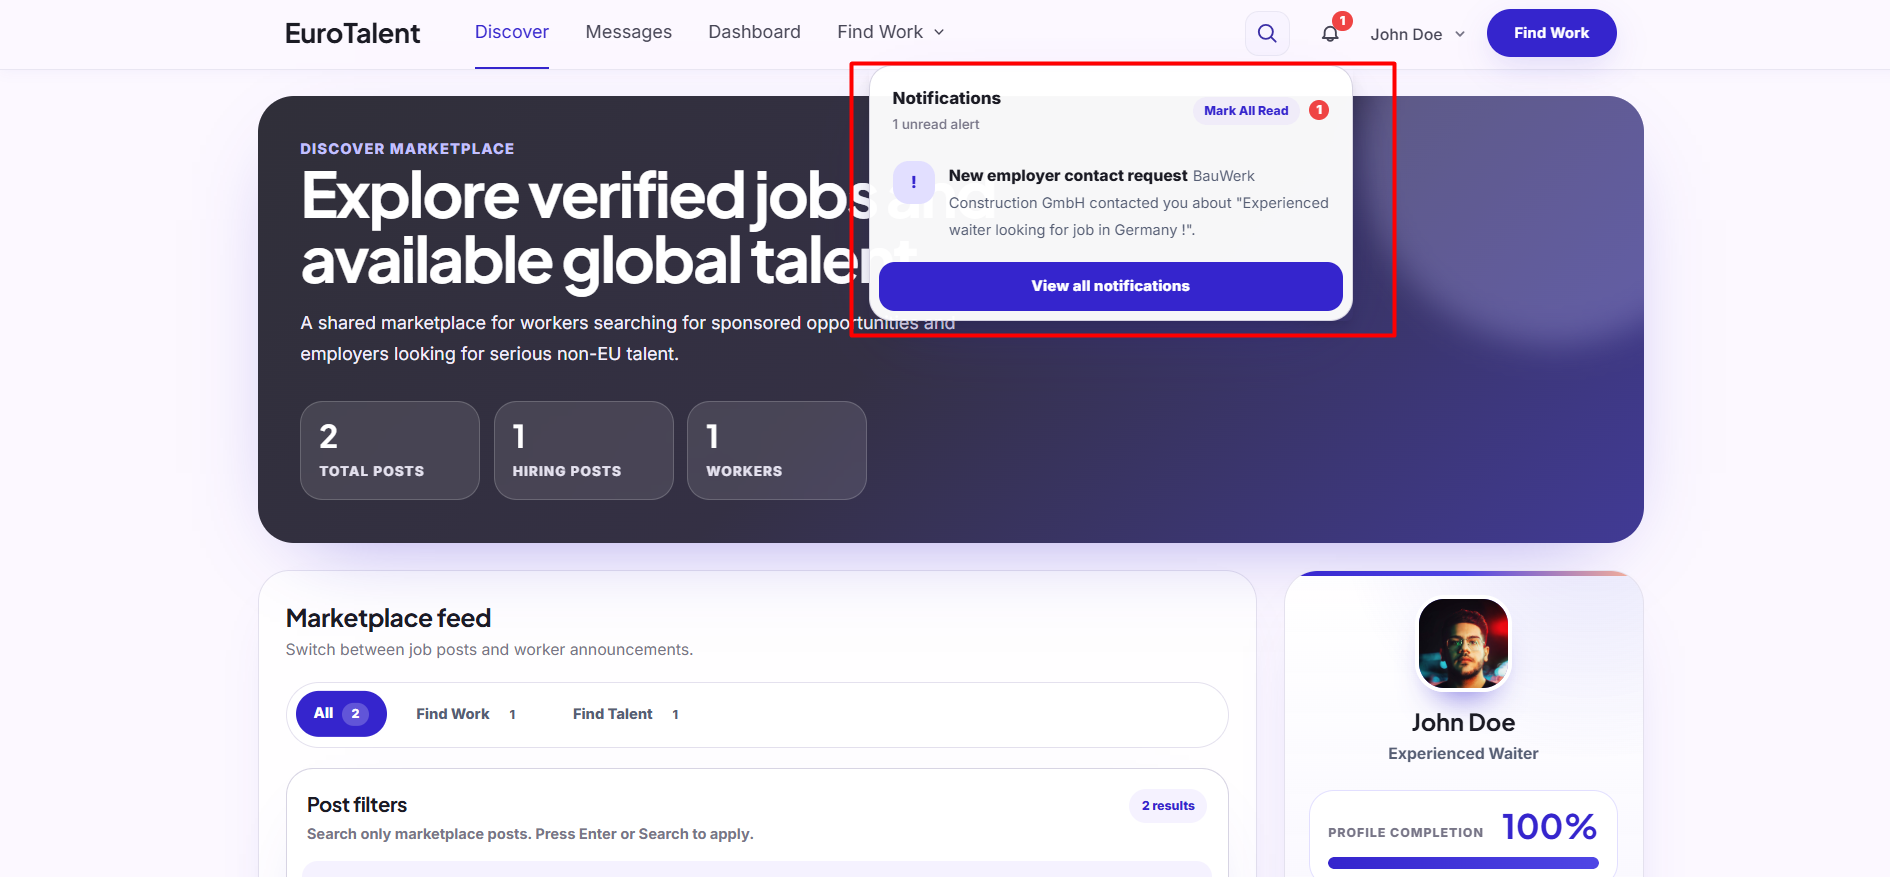This screenshot has width=1890, height=877.
Task: Click the 100% profile completion value
Action: pos(1549,827)
